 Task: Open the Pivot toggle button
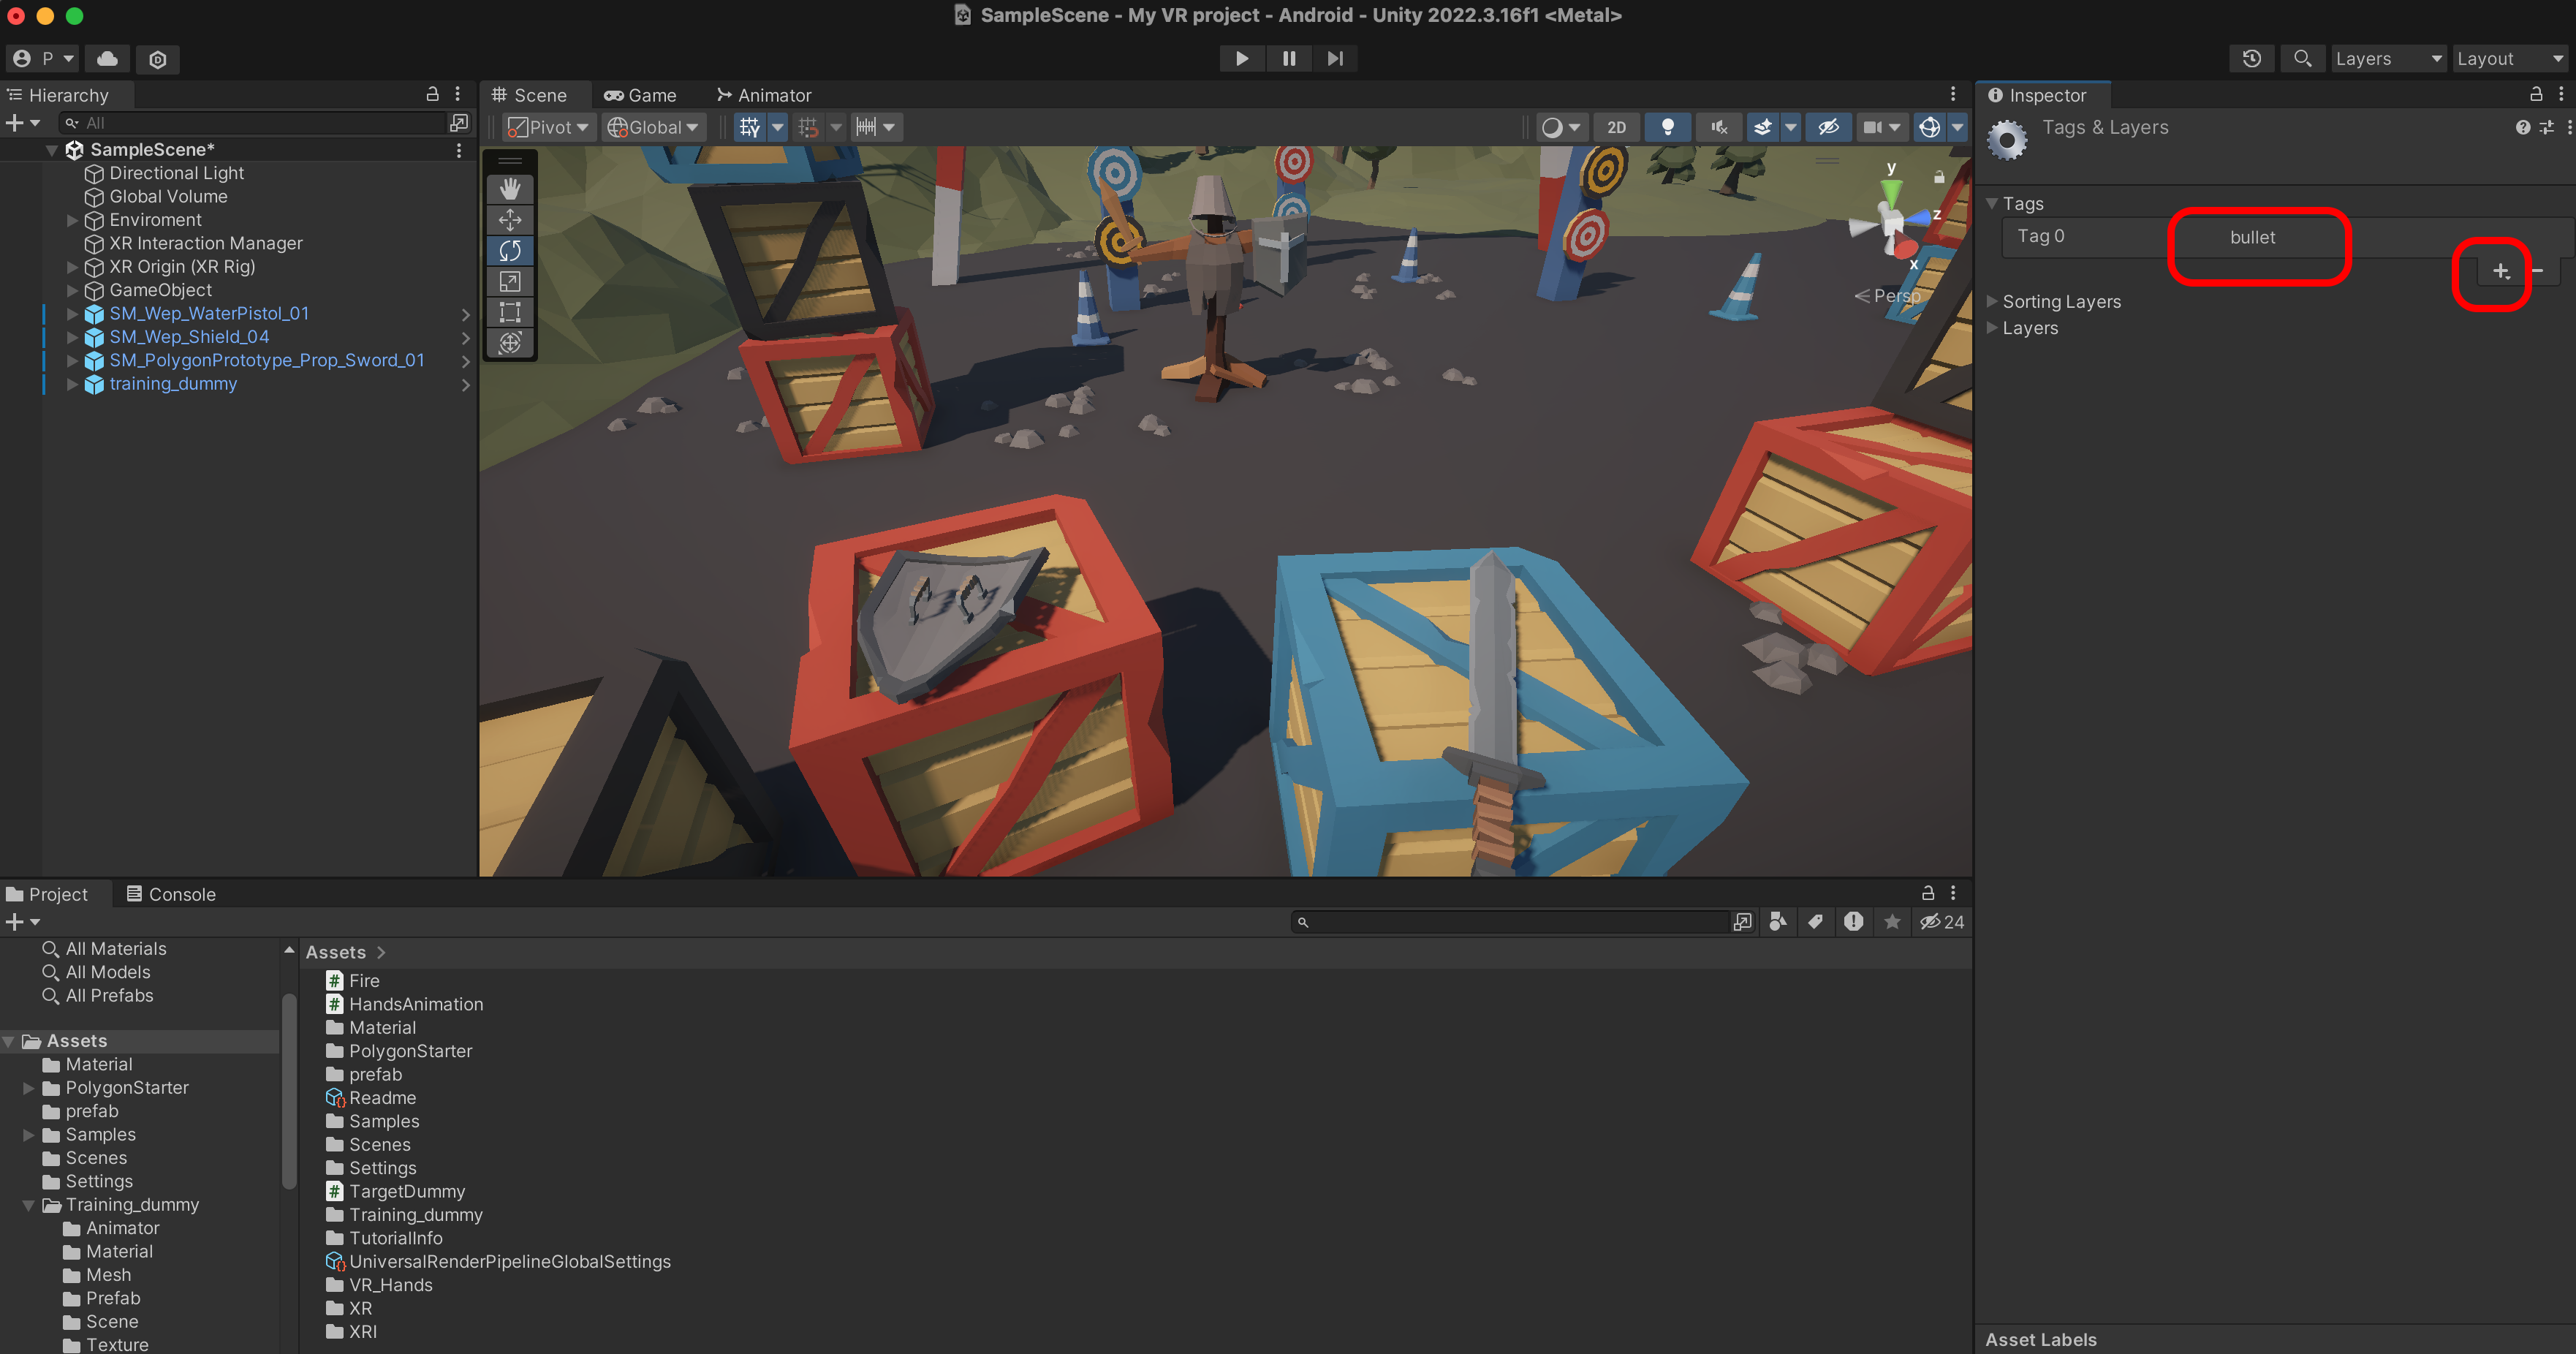pyautogui.click(x=548, y=127)
